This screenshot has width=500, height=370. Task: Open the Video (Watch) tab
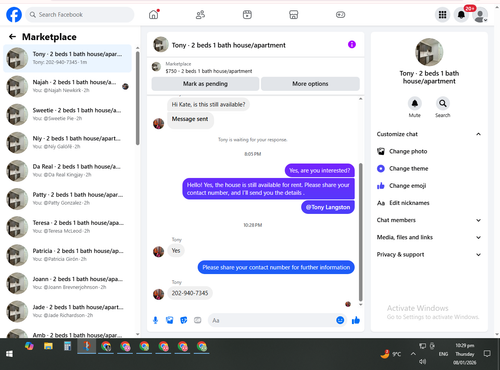coord(247,15)
